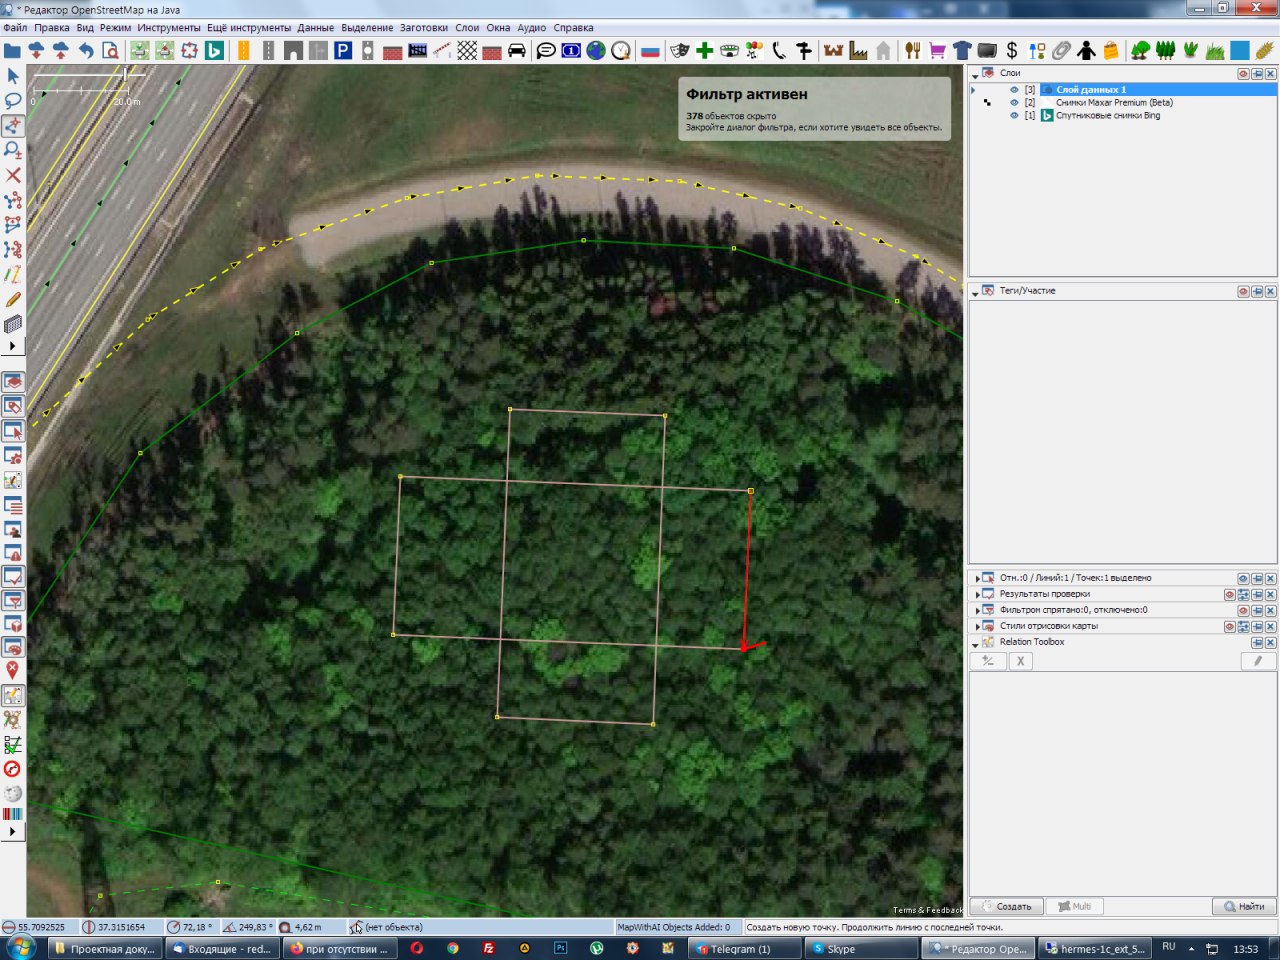Viewport: 1280px width, 960px height.
Task: Toggle the layers panel button in left toolbar
Action: [x=13, y=382]
